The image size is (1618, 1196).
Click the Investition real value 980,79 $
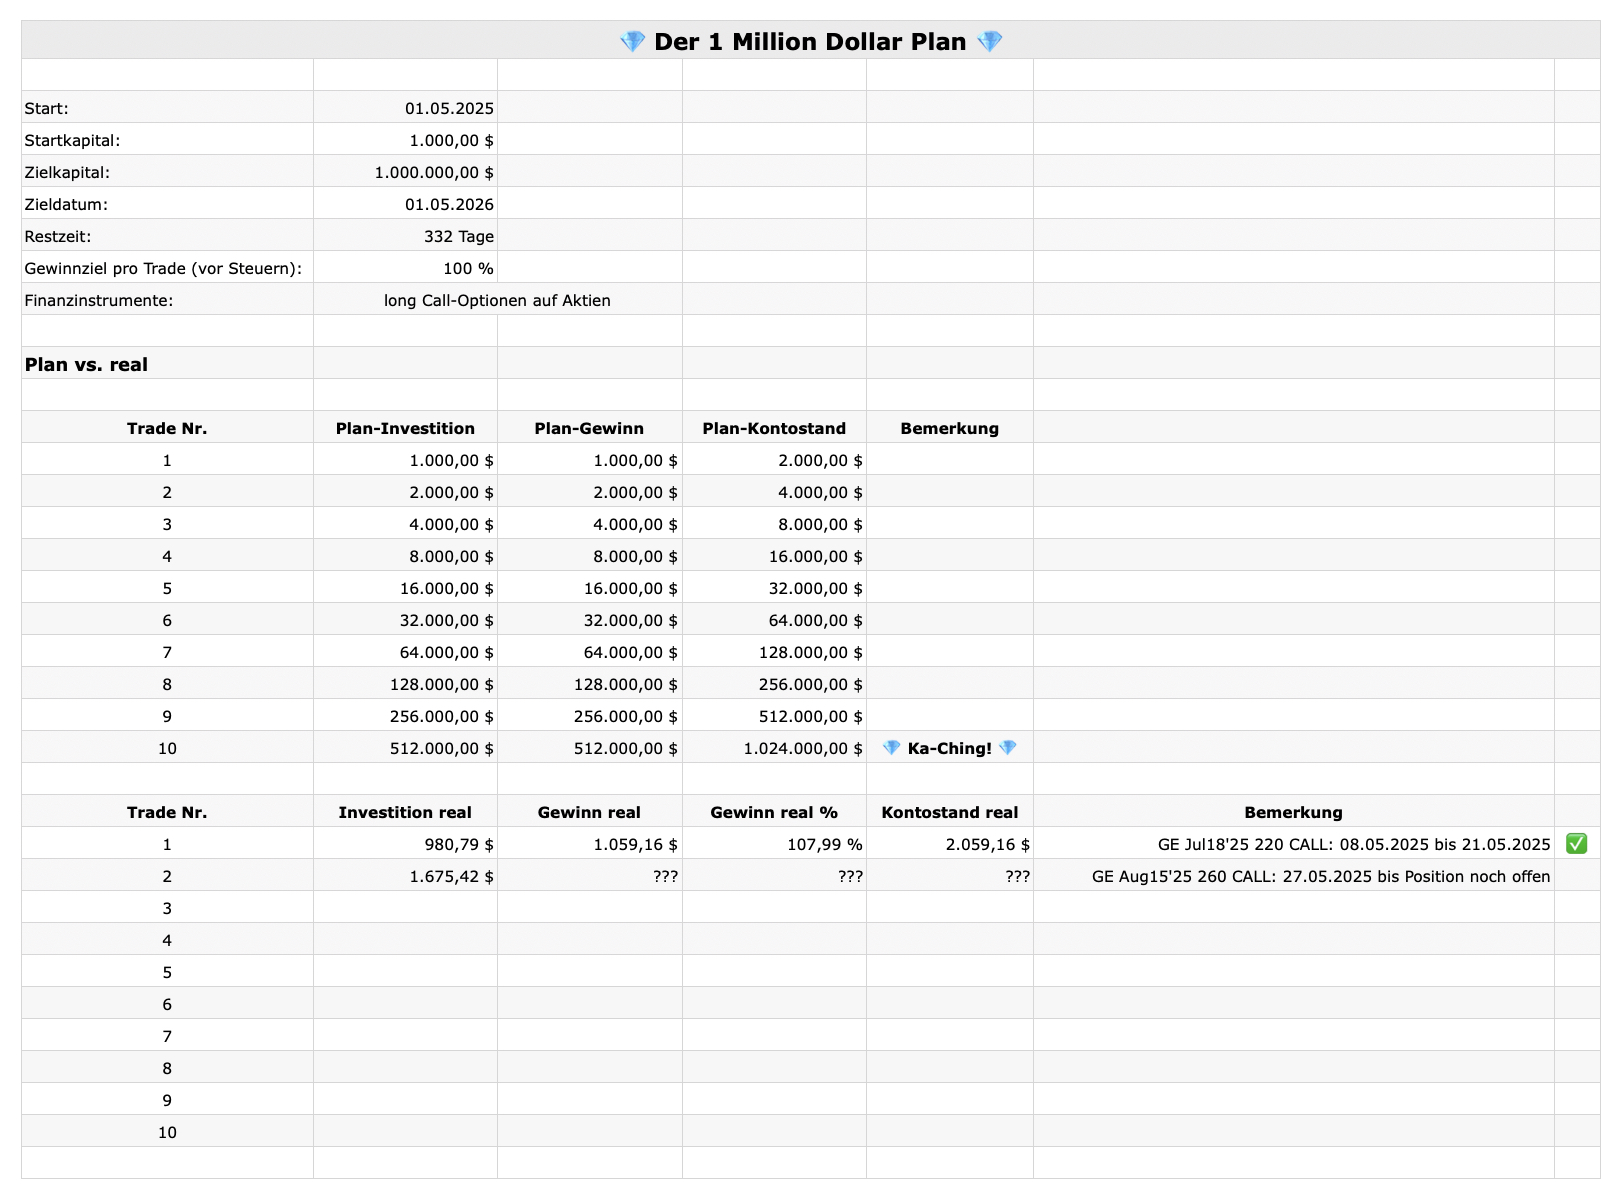coord(459,844)
